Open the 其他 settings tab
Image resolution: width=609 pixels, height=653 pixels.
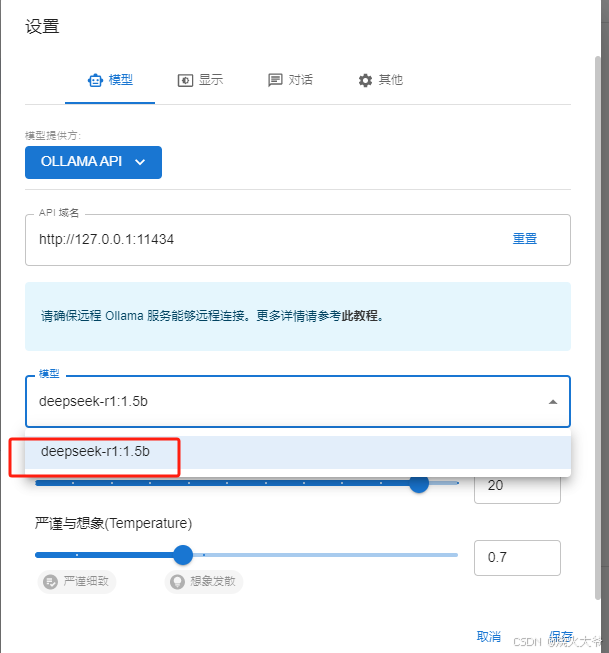click(380, 80)
